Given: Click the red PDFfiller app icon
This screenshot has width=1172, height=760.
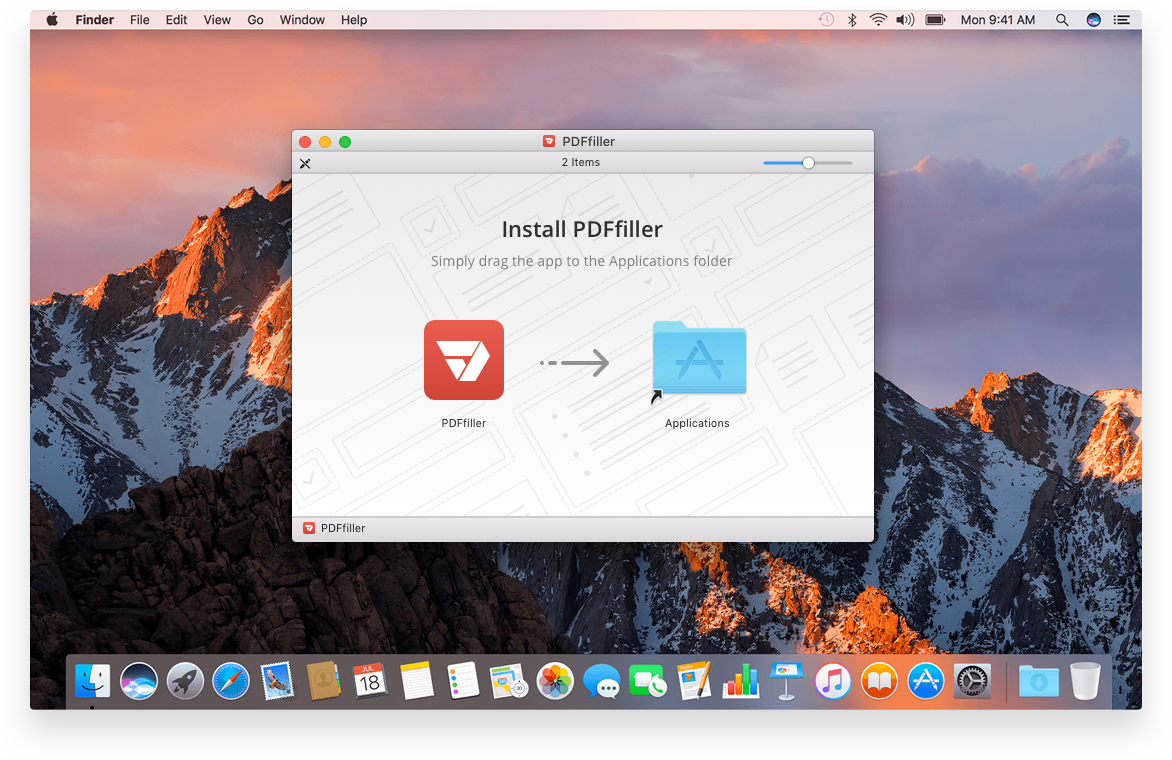Looking at the screenshot, I should (463, 360).
